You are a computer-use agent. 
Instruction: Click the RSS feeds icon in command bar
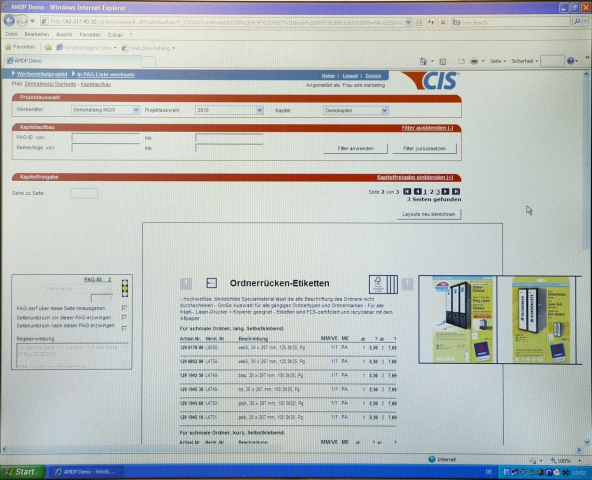point(443,61)
